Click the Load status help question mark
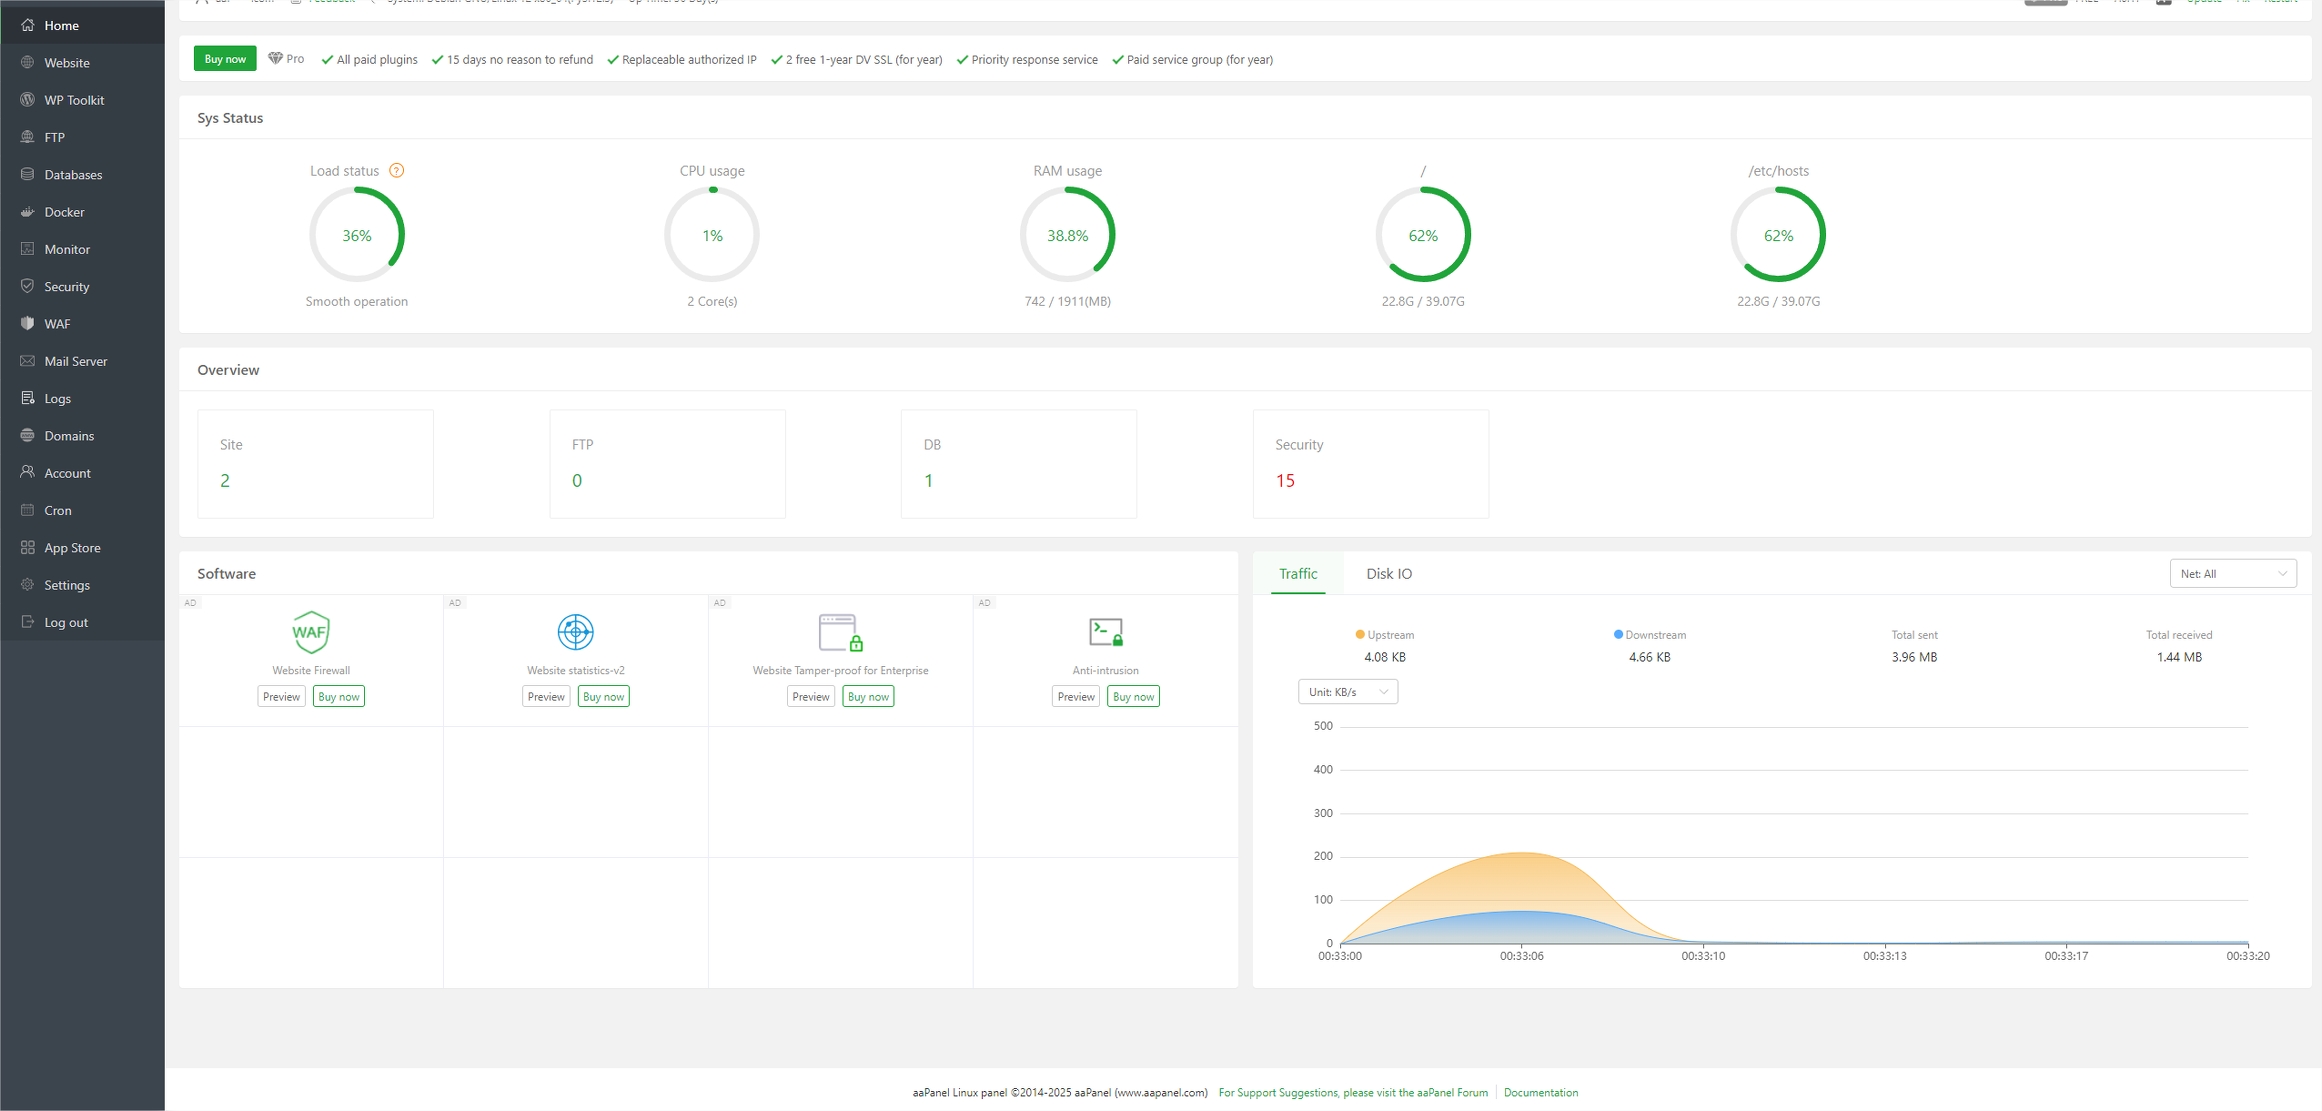The height and width of the screenshot is (1111, 2322). tap(397, 170)
